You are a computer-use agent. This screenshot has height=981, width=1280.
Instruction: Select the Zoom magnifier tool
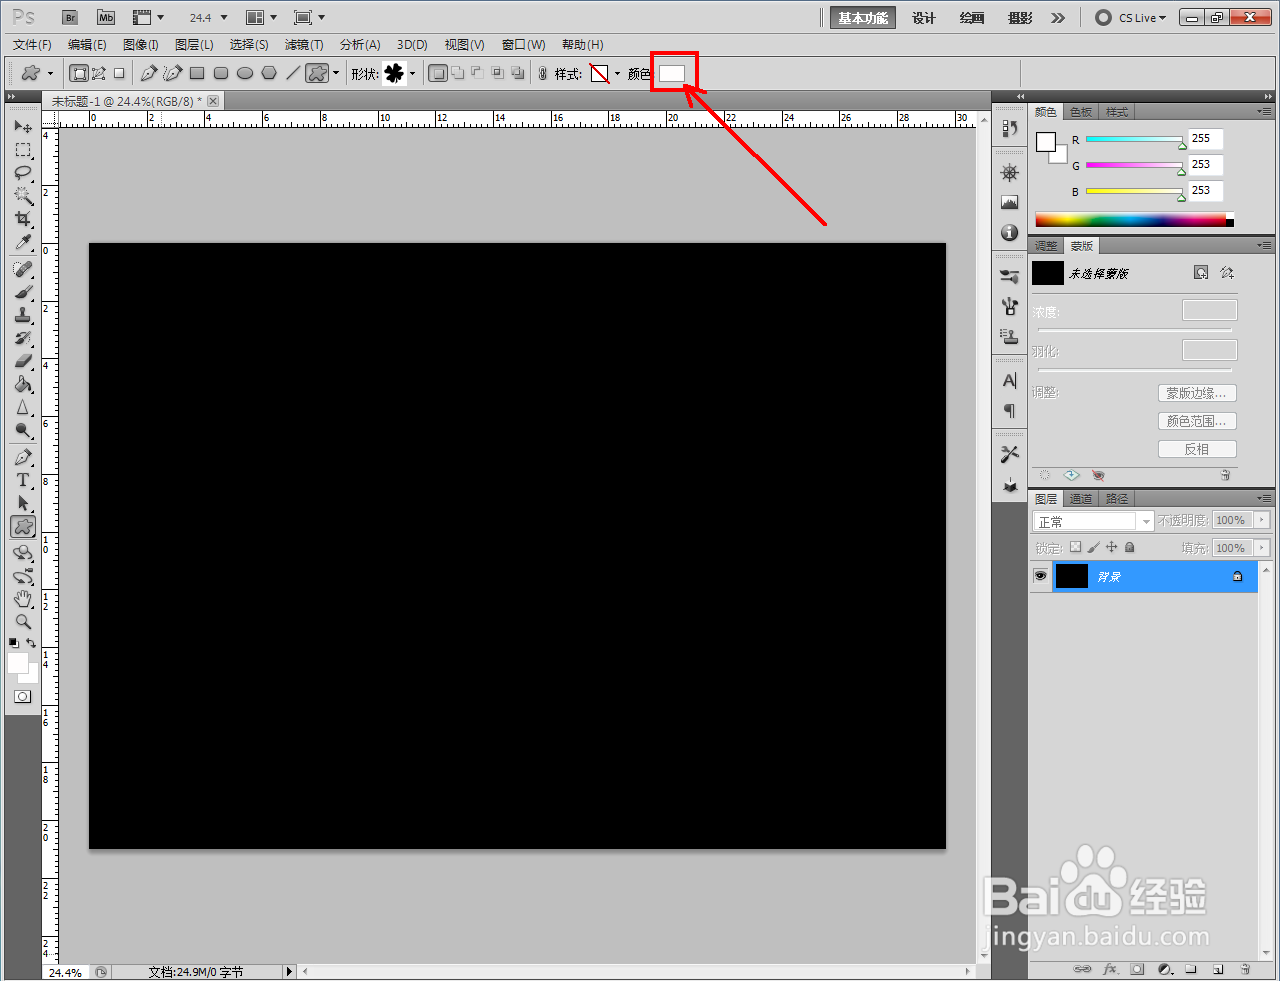[x=23, y=622]
